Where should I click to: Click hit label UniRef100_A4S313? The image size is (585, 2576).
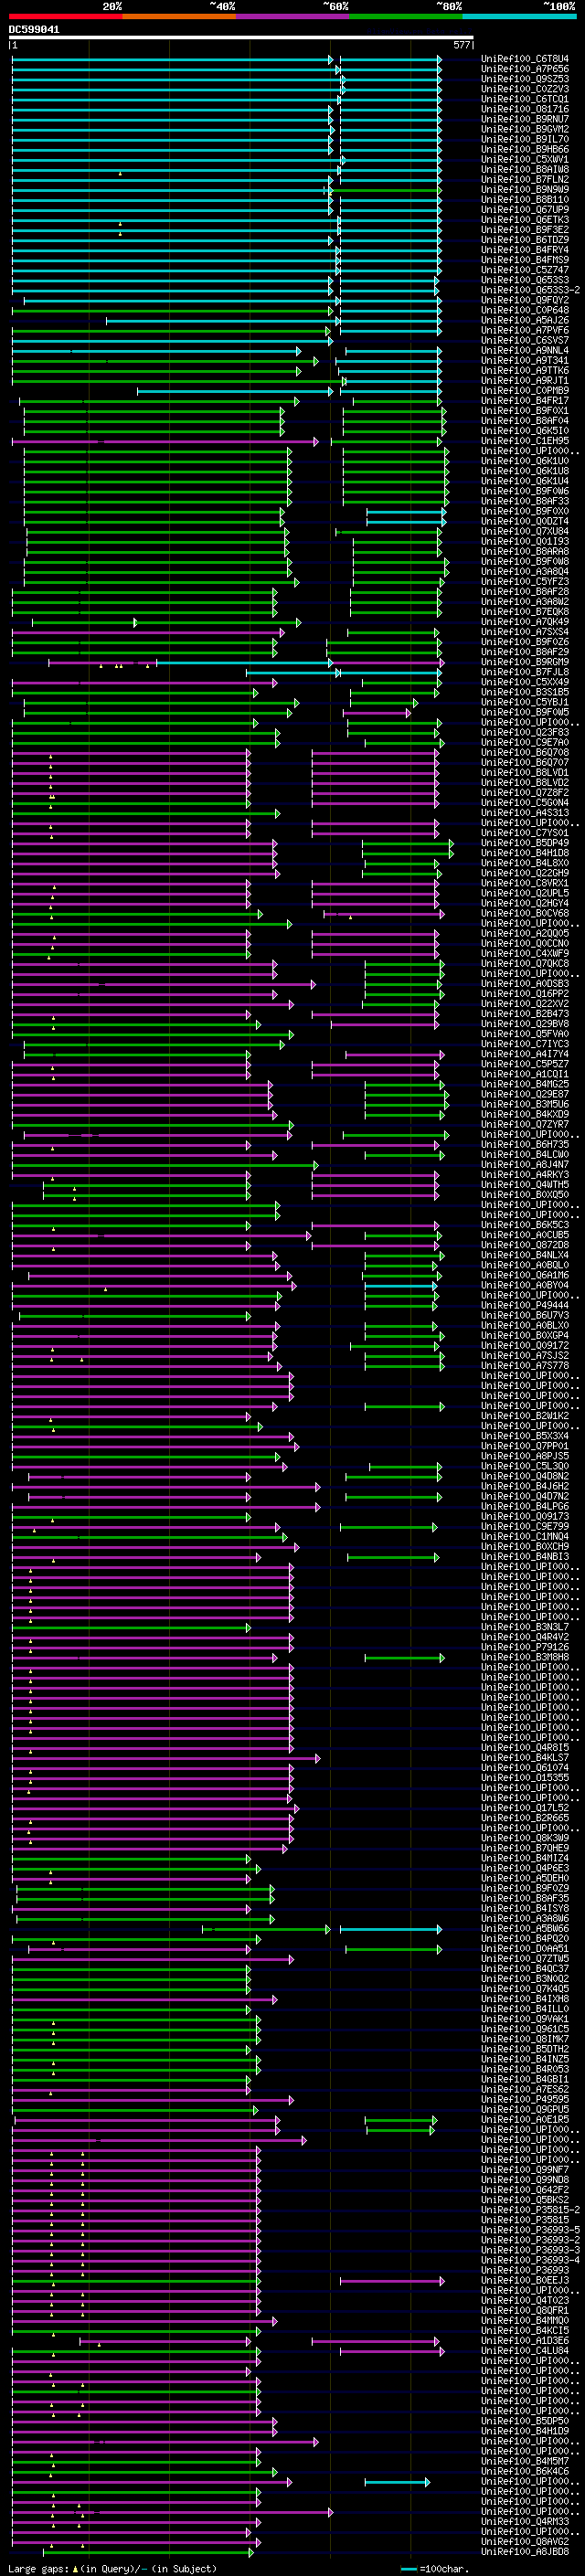pyautogui.click(x=524, y=813)
